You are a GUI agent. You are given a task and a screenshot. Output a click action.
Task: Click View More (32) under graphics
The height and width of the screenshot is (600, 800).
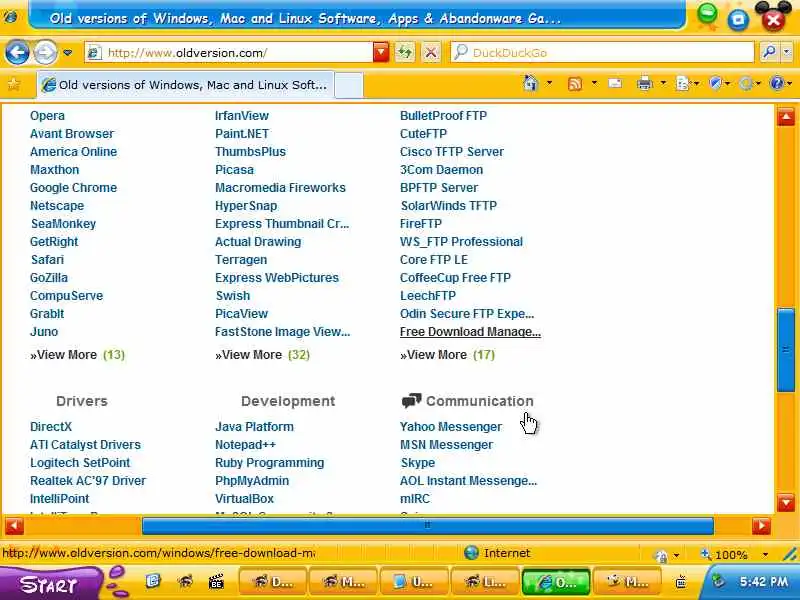click(262, 355)
